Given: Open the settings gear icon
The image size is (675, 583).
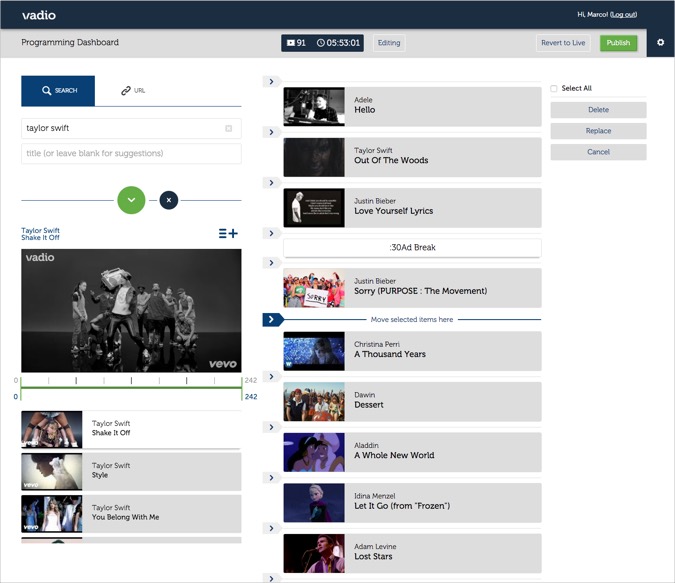Looking at the screenshot, I should click(x=660, y=43).
